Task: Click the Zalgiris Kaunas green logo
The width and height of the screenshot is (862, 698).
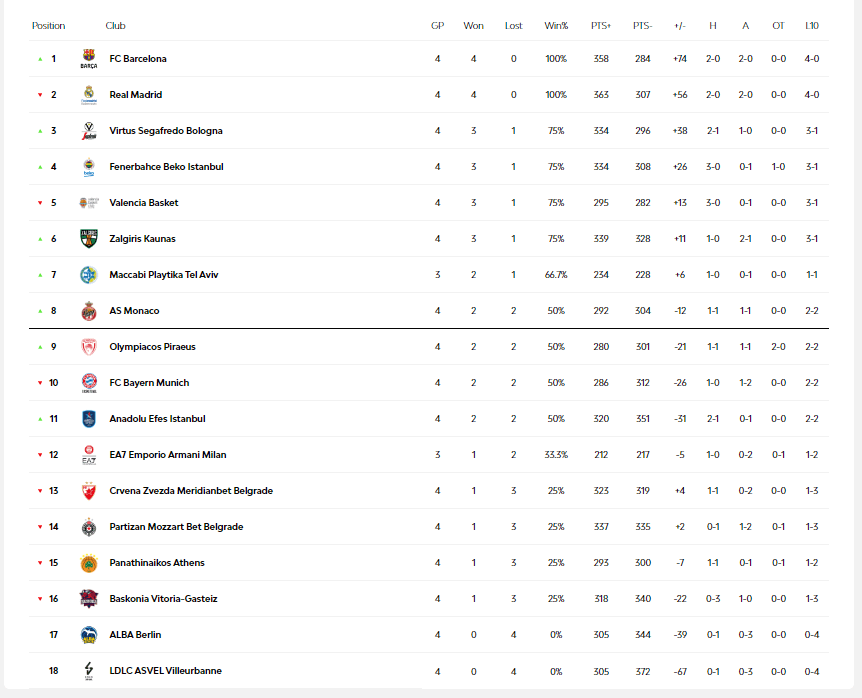Action: tap(89, 239)
